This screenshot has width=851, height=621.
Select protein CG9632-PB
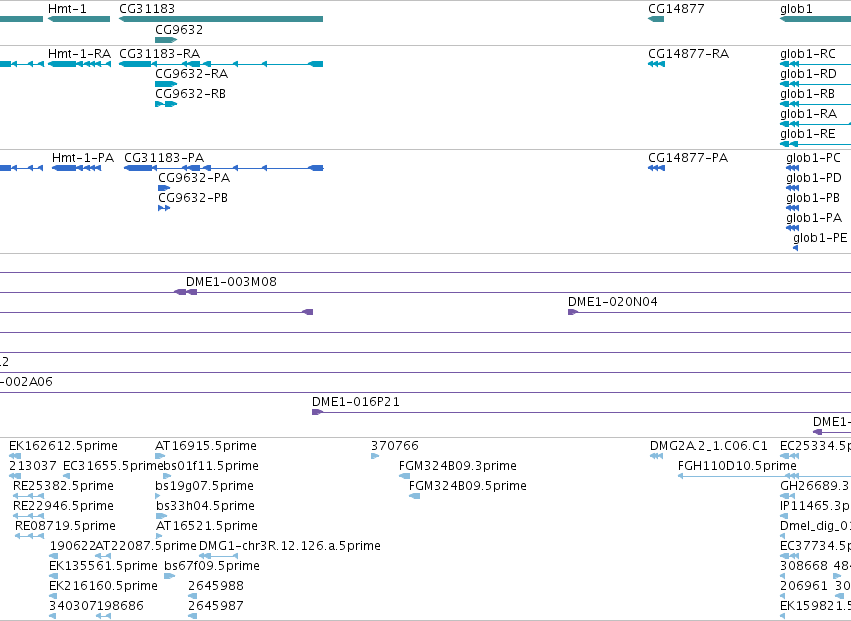tap(193, 198)
